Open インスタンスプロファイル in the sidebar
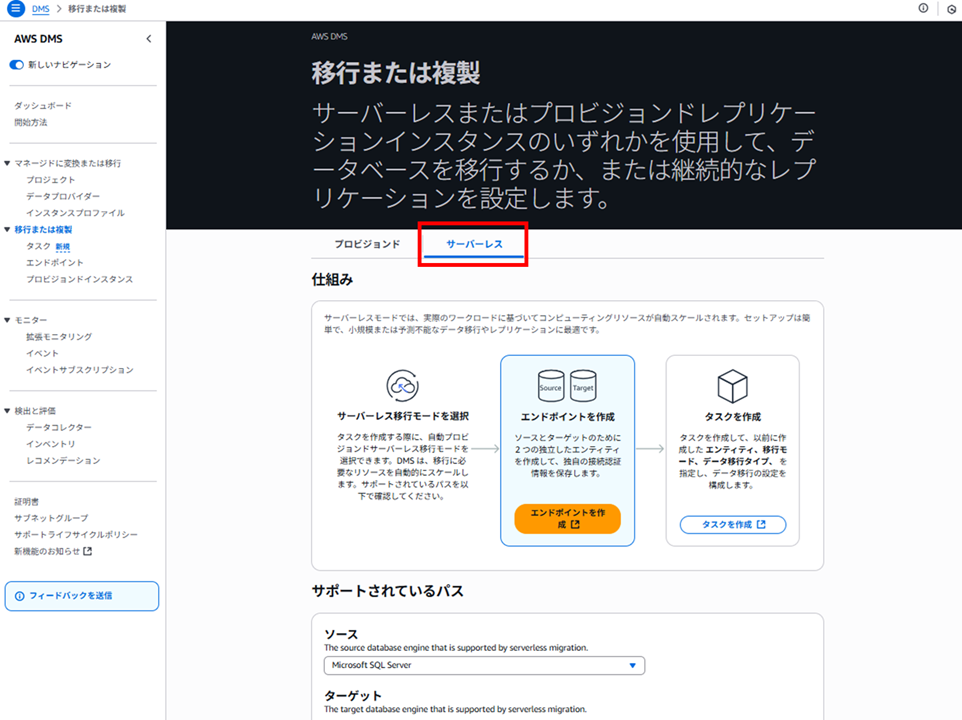Image resolution: width=962 pixels, height=720 pixels. 75,213
